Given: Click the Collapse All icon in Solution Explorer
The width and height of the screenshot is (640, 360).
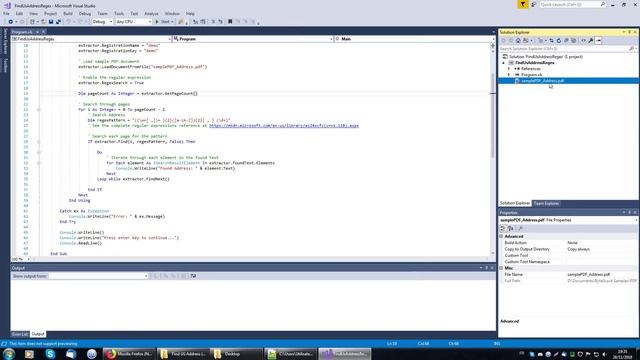Looking at the screenshot, I should pyautogui.click(x=566, y=40).
